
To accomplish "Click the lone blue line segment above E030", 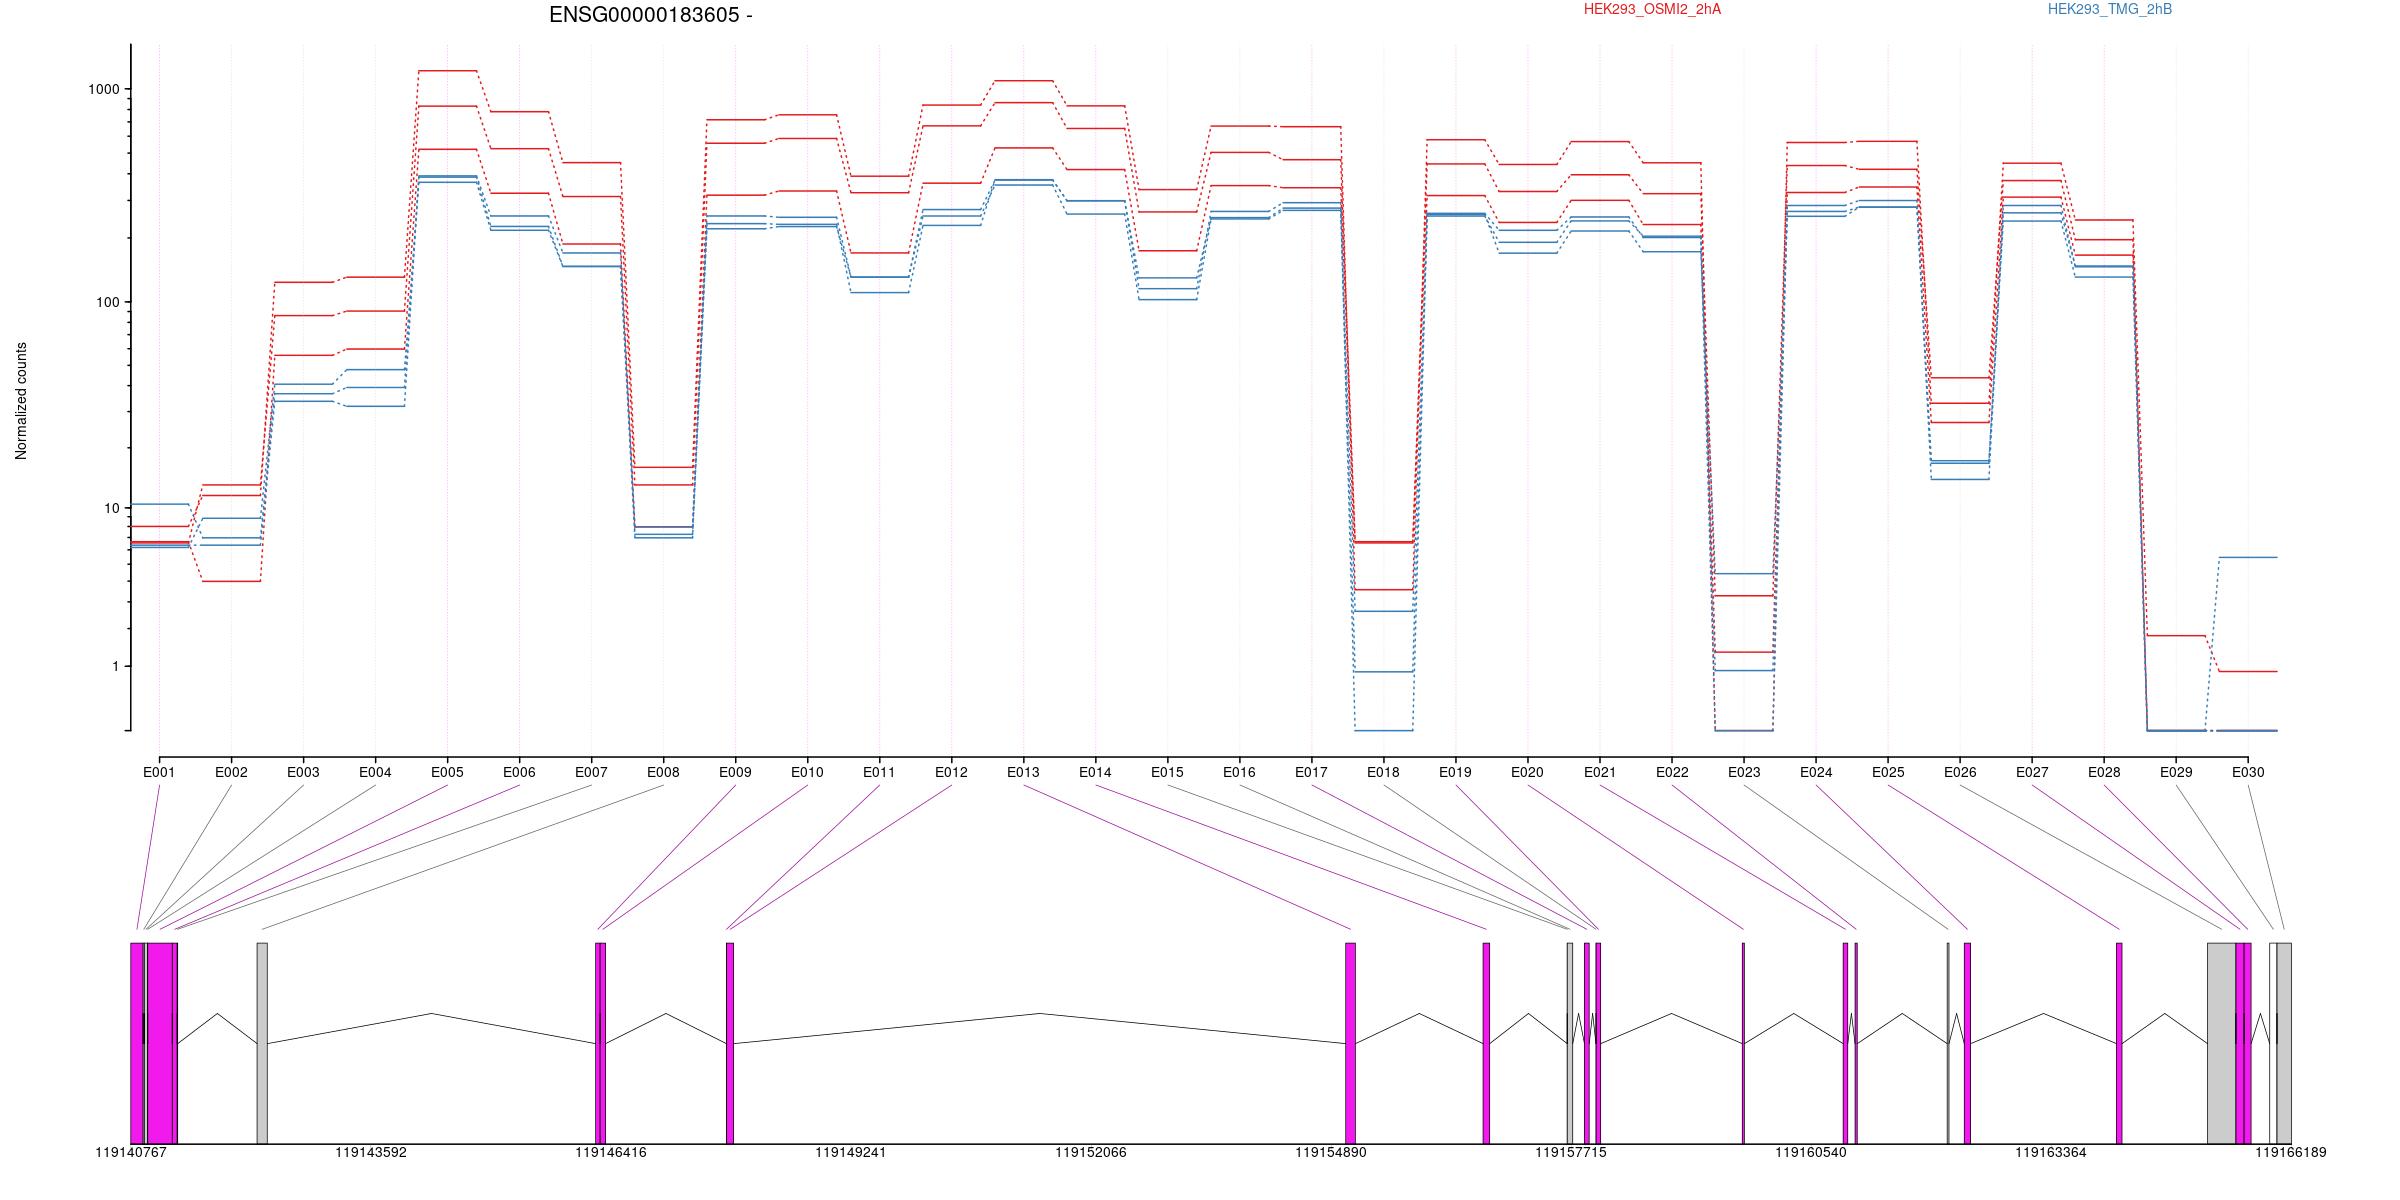I will point(2248,557).
